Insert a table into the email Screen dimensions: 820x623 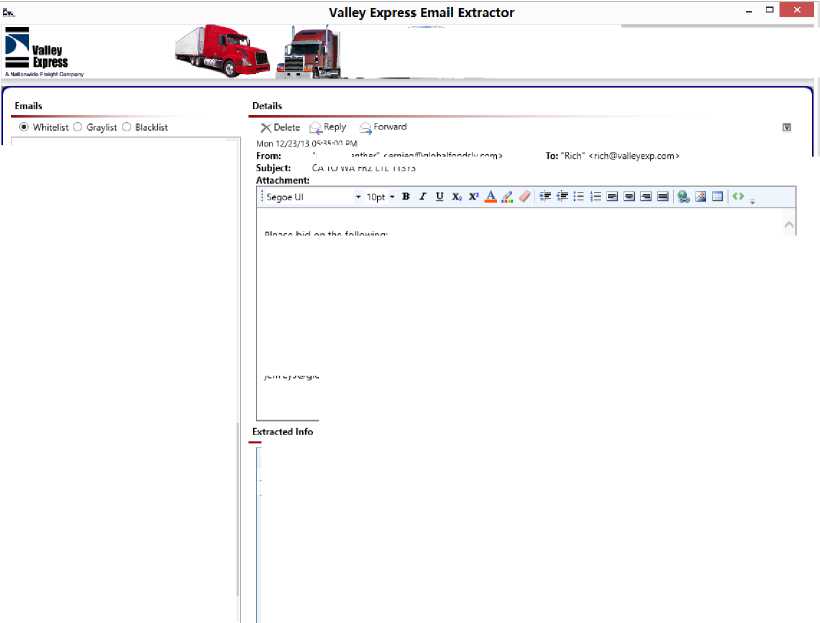(718, 197)
